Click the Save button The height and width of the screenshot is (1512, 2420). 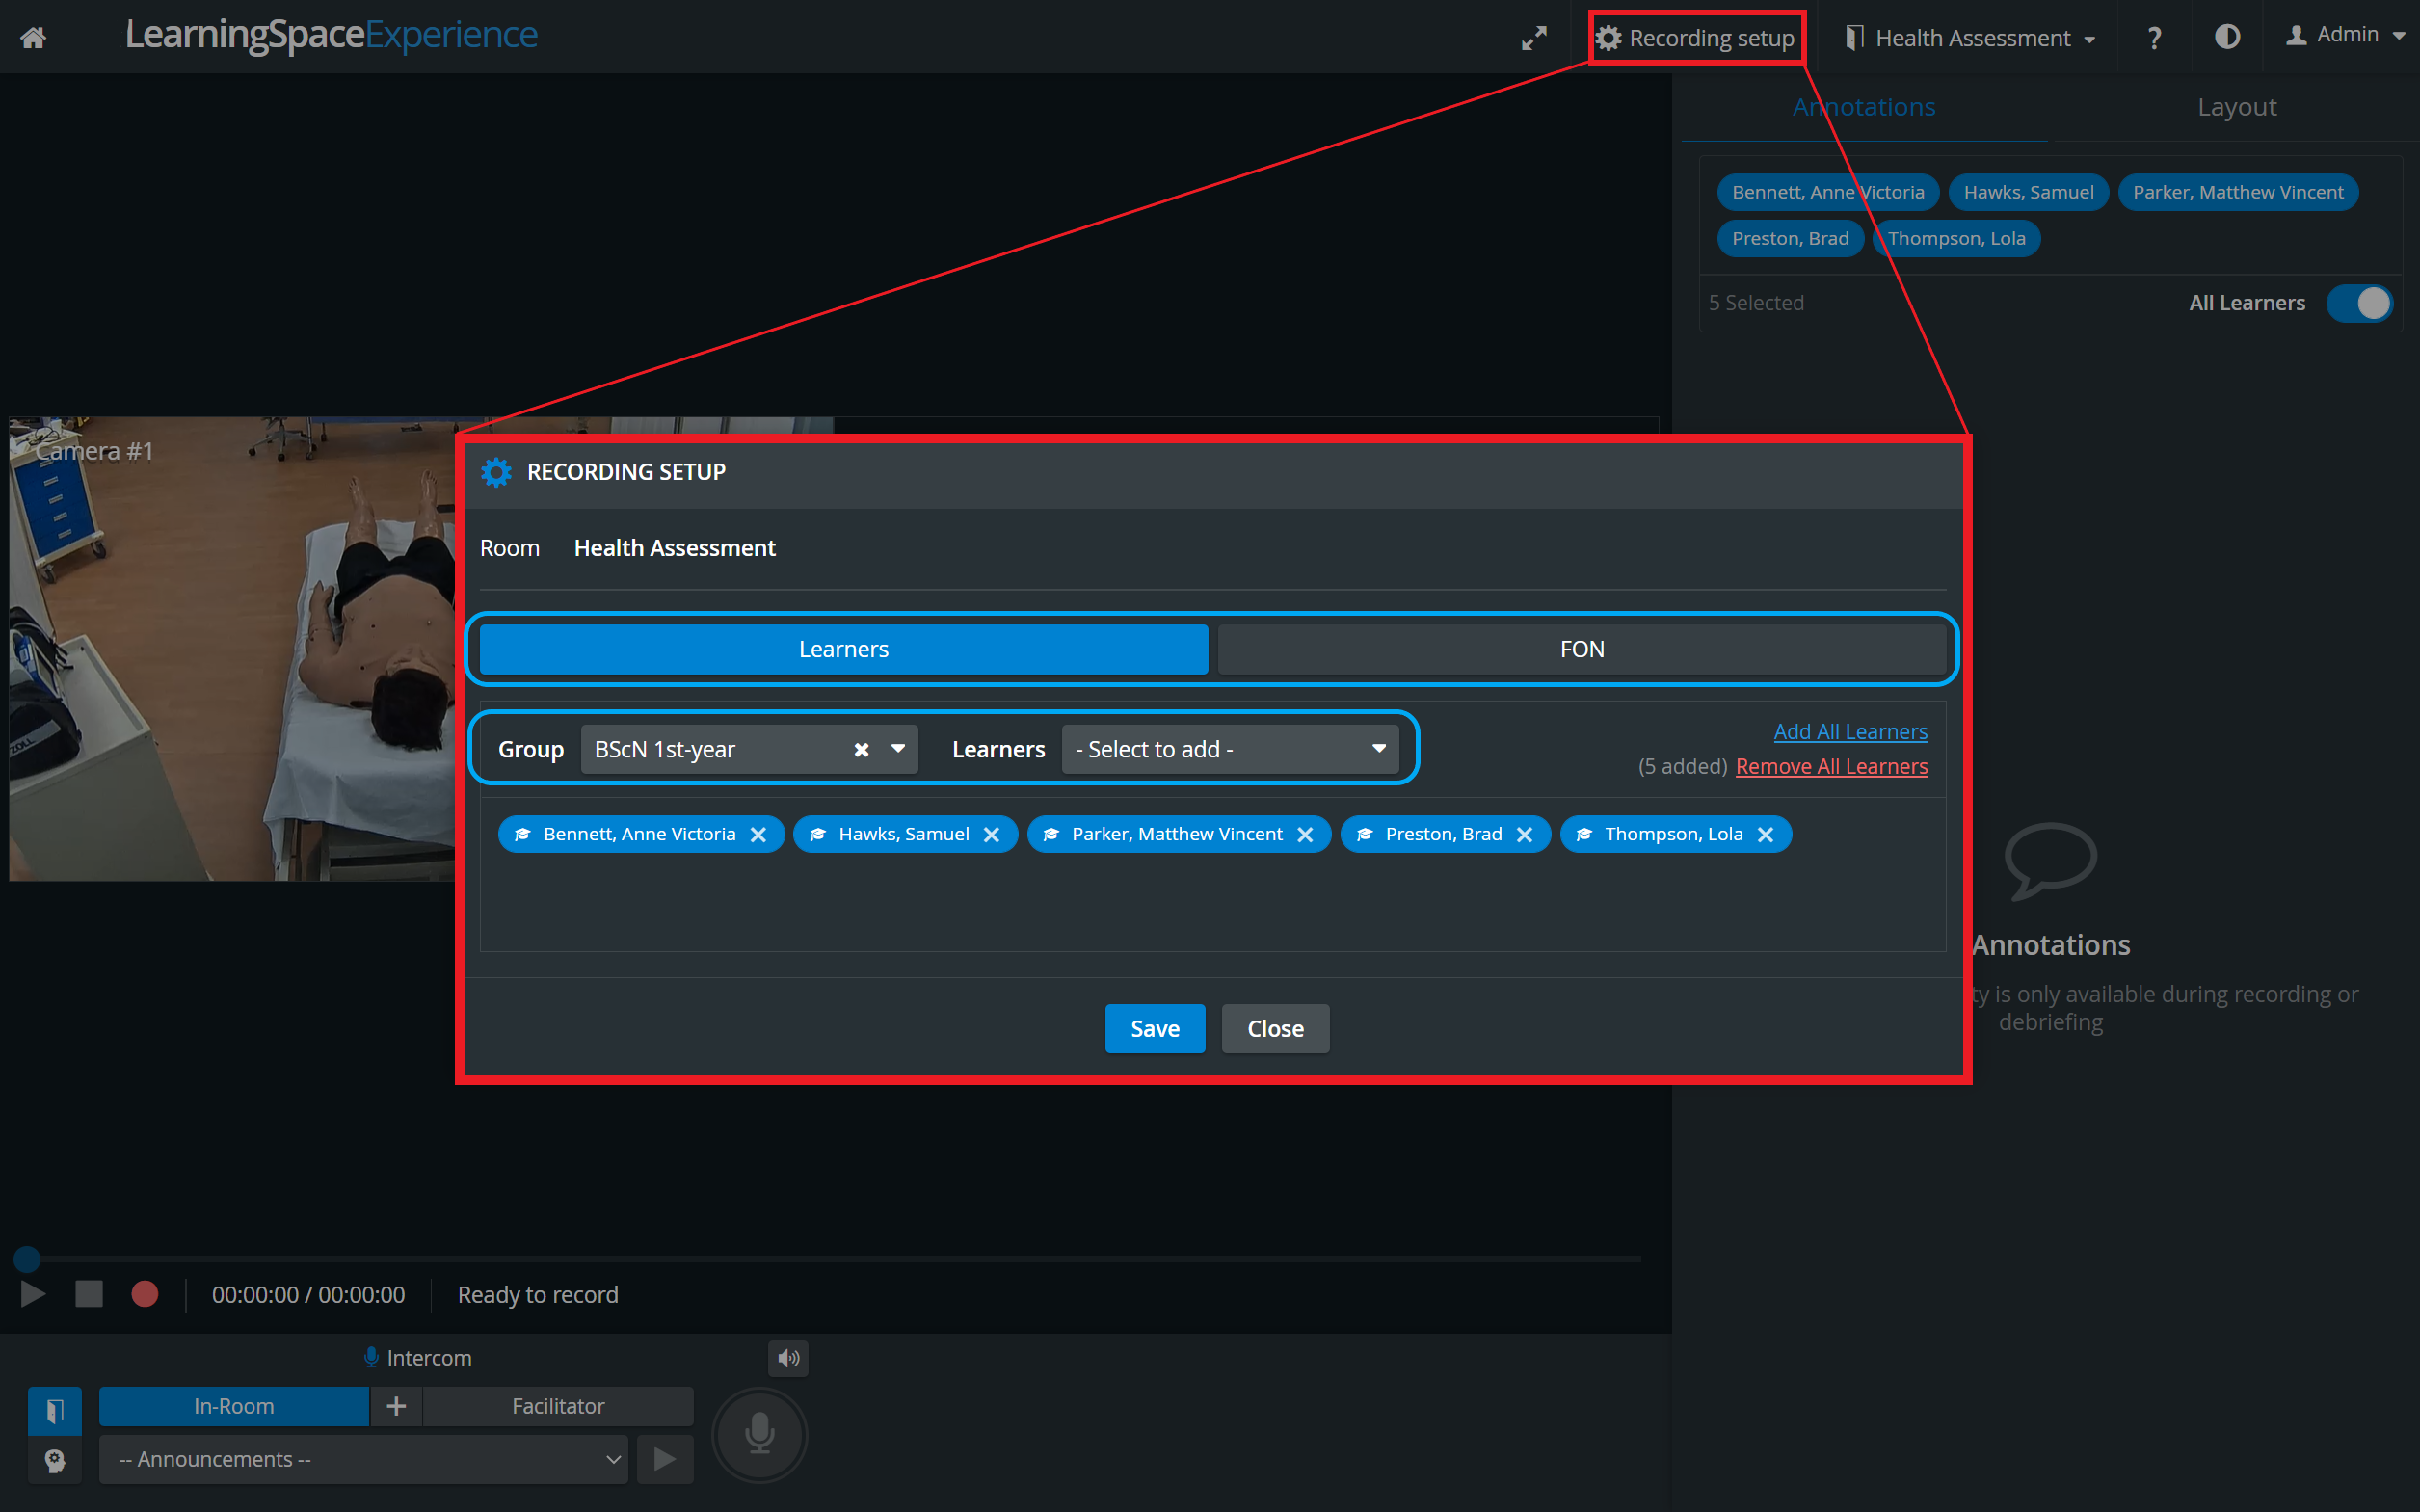coord(1155,1028)
